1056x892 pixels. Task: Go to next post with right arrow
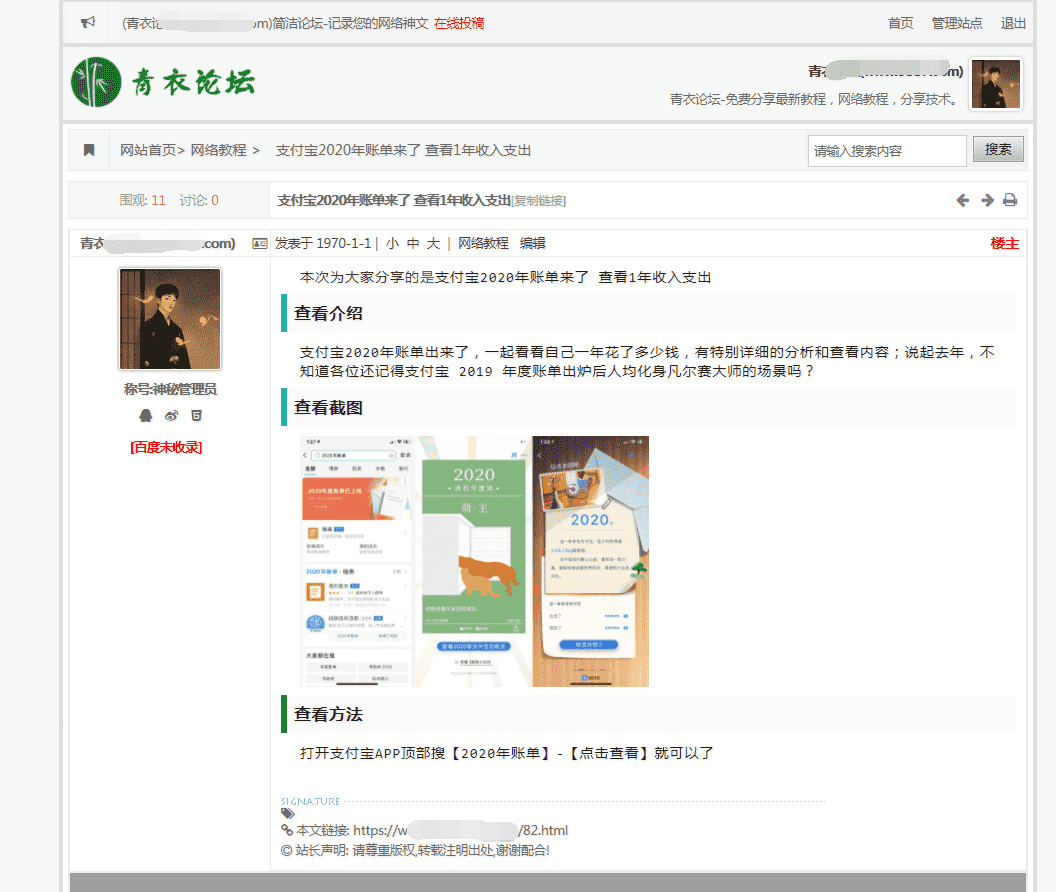(987, 200)
